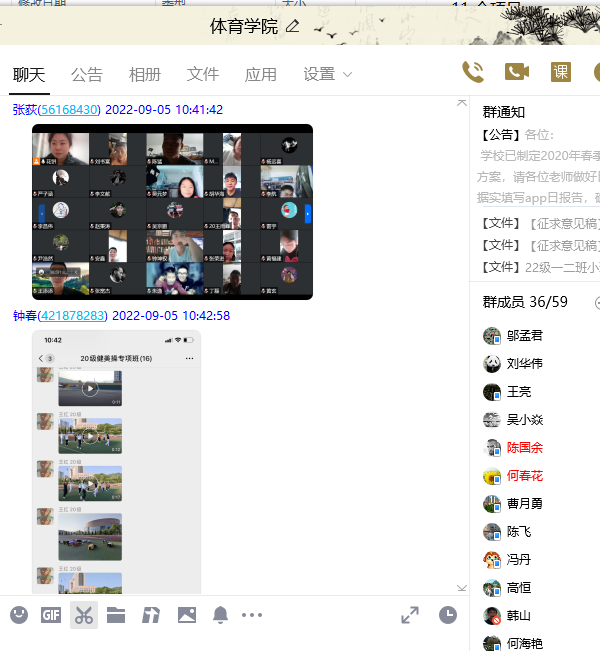Switch to the 公告 tab
Viewport: 600px width, 651px height.
pyautogui.click(x=87, y=74)
